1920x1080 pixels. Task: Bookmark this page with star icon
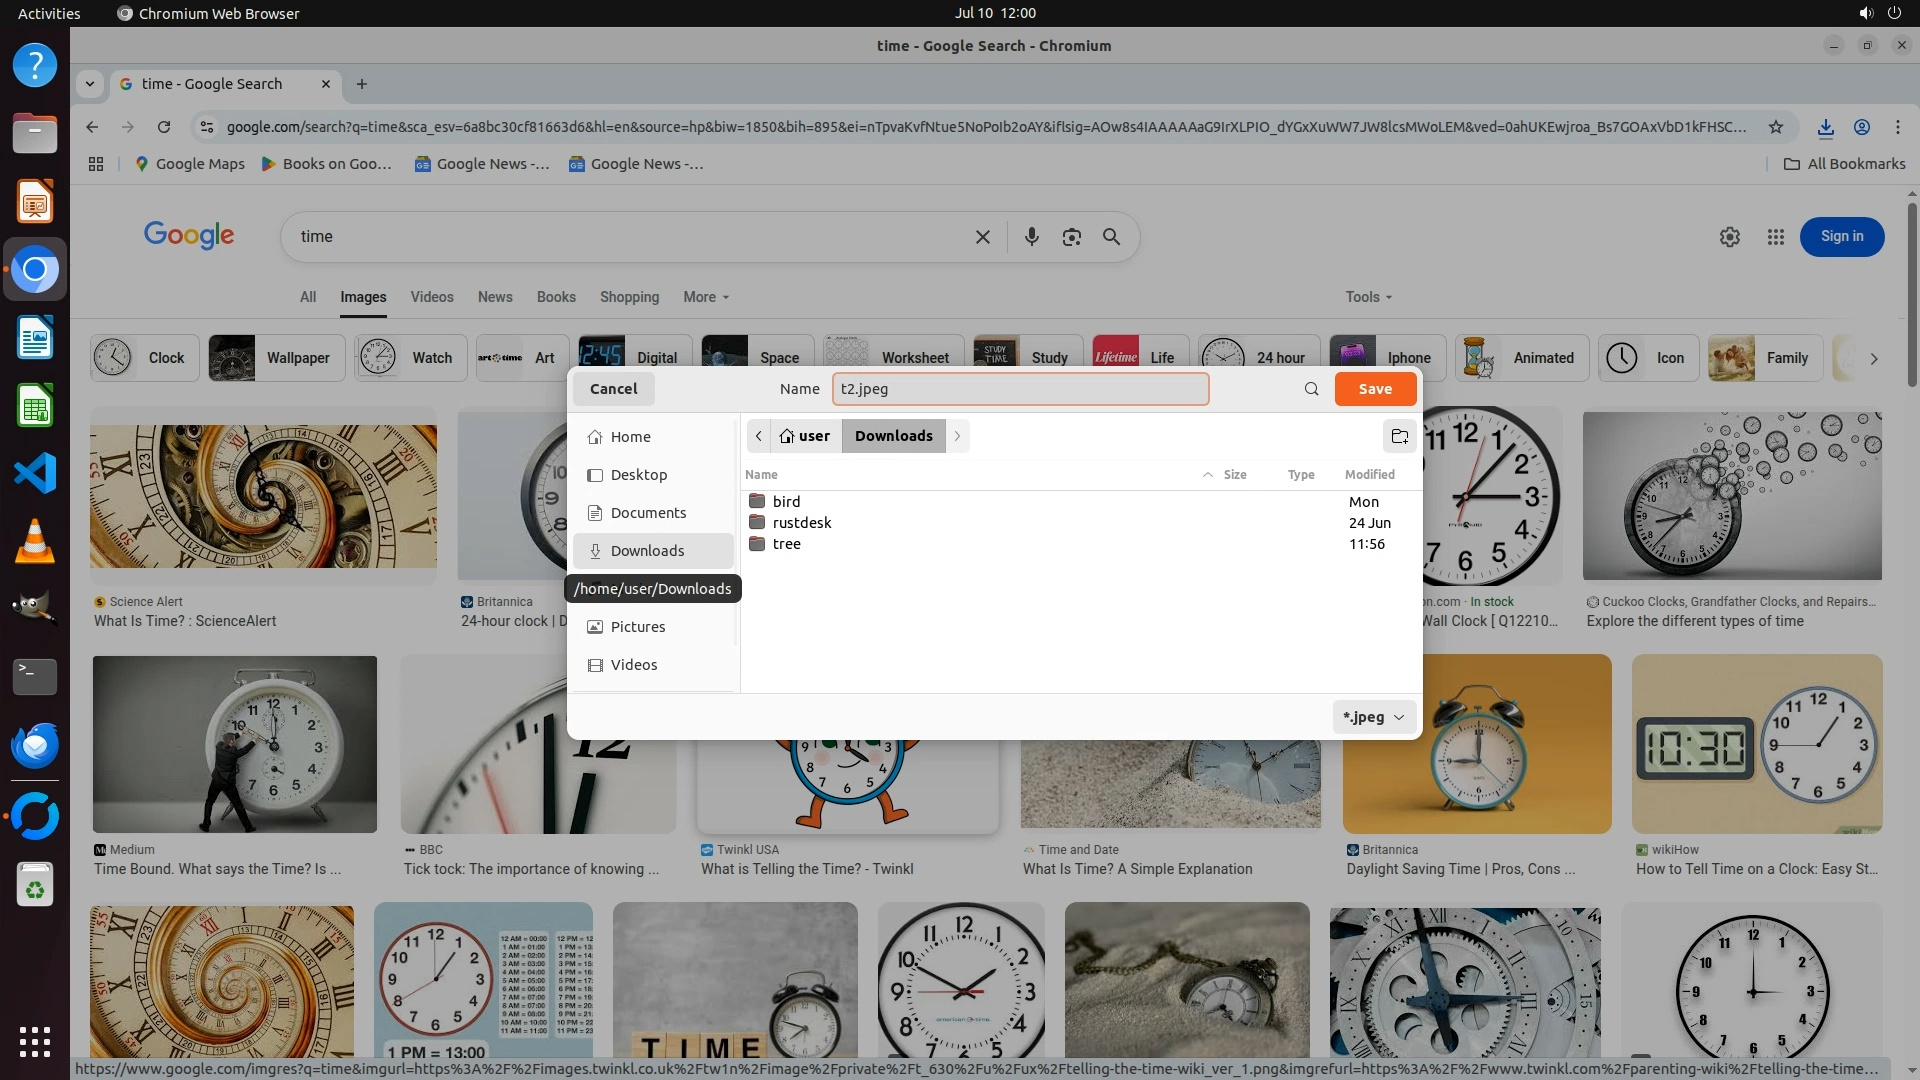[1775, 127]
